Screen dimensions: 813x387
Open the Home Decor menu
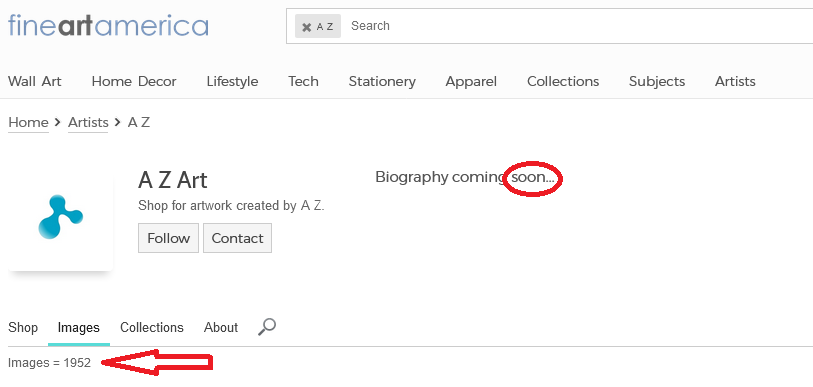click(134, 81)
